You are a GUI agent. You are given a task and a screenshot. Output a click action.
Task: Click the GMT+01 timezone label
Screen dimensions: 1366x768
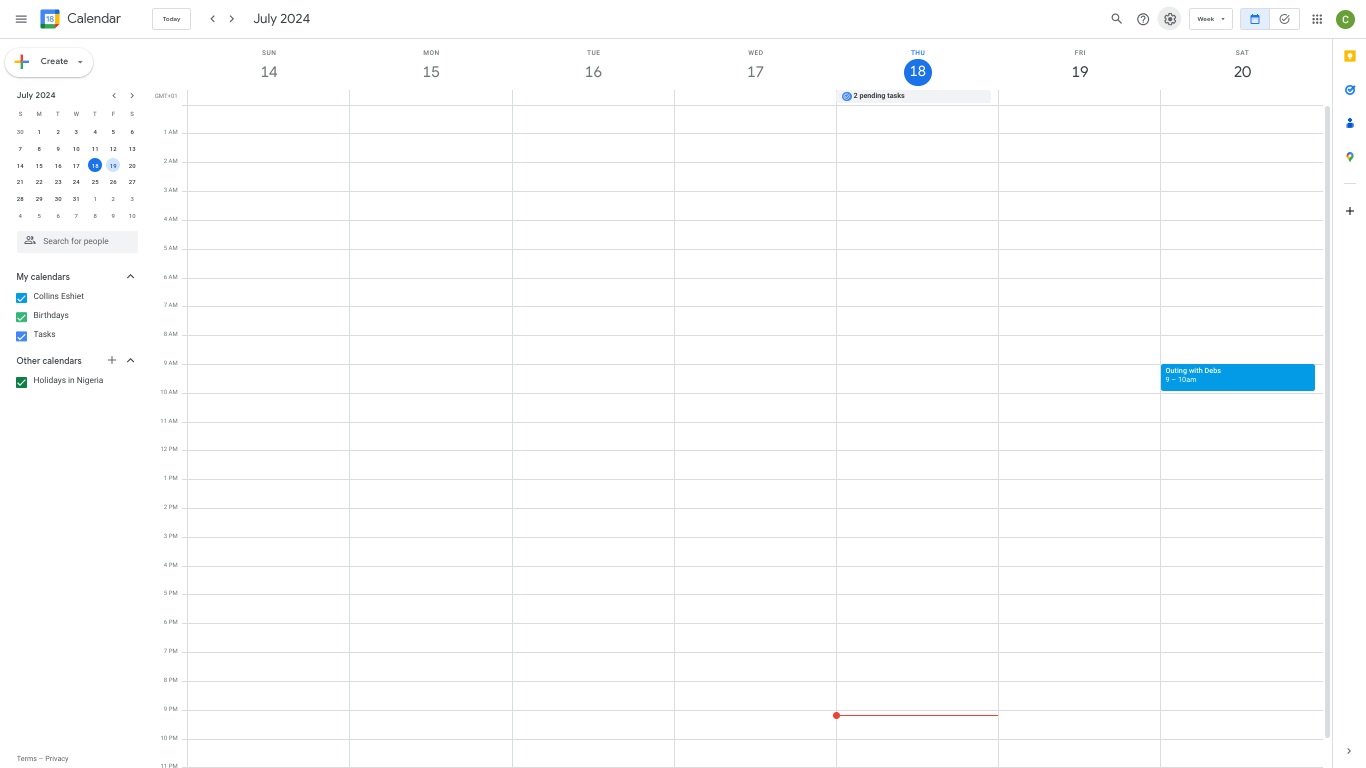click(x=166, y=96)
